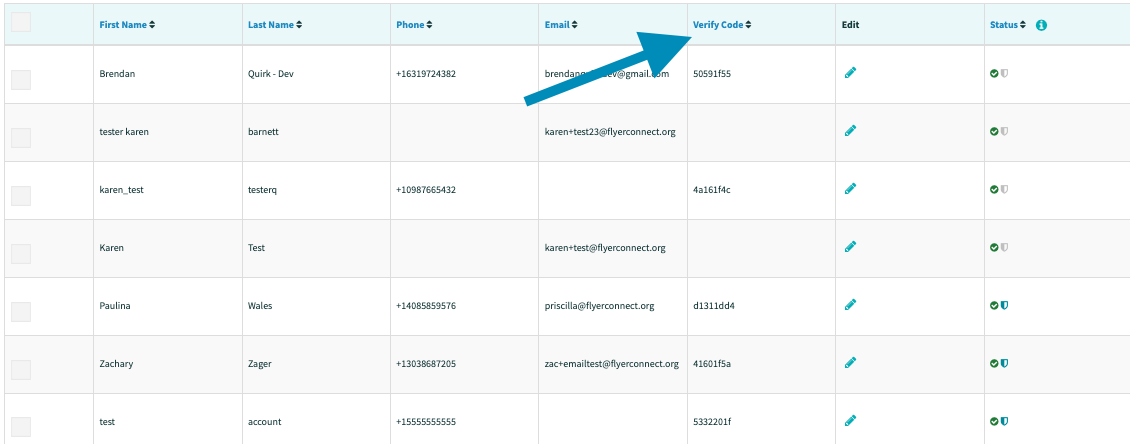Screen dimensions: 1130x444
Task: Edit Paulina Wales contact
Action: coord(850,305)
